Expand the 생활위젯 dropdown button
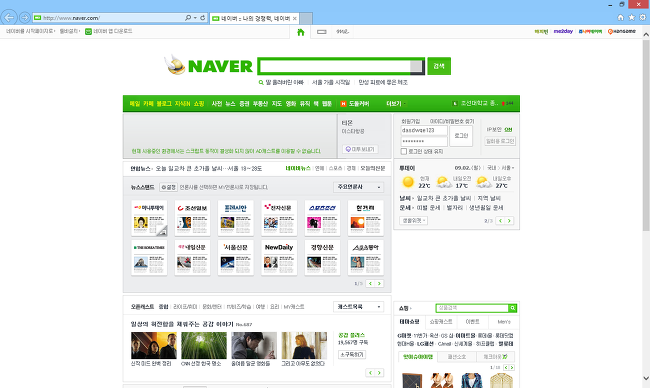 pyautogui.click(x=413, y=221)
